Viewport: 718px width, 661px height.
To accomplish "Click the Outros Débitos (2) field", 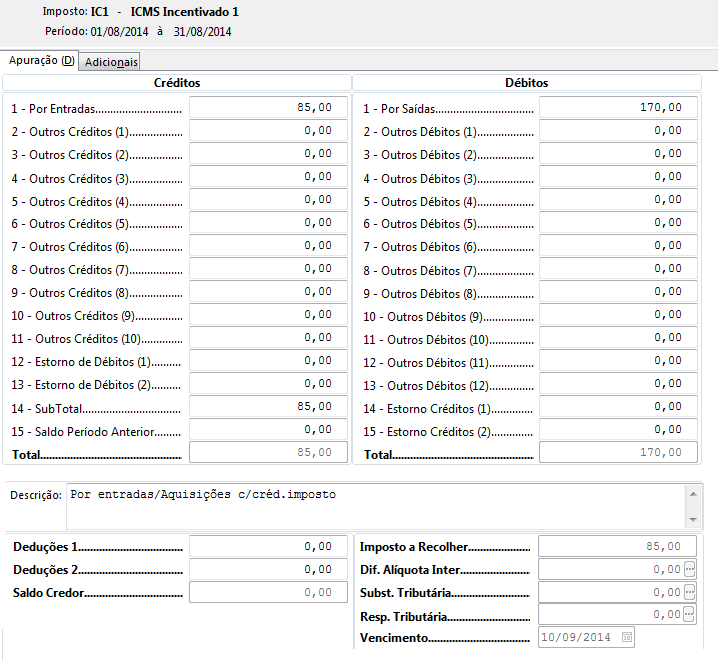I will coord(618,153).
